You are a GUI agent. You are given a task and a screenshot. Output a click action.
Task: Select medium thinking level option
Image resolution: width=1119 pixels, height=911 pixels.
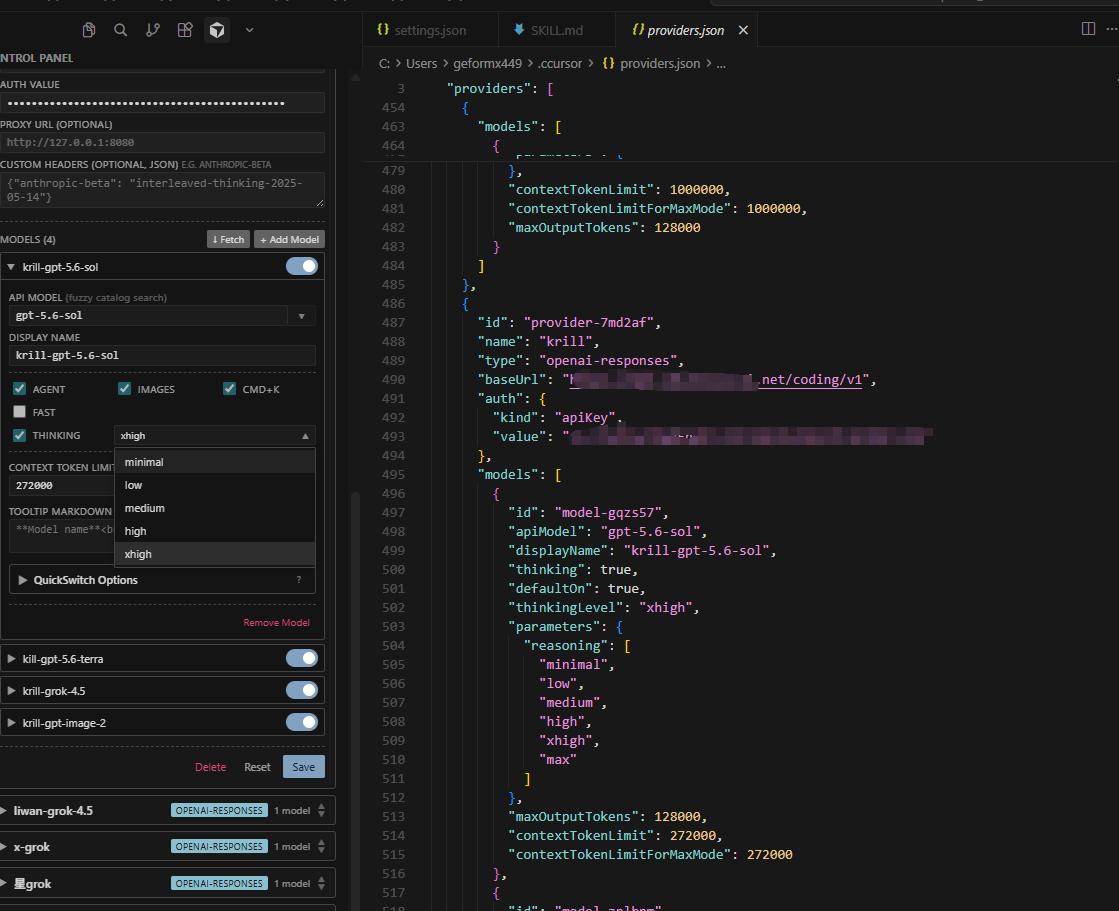click(215, 508)
